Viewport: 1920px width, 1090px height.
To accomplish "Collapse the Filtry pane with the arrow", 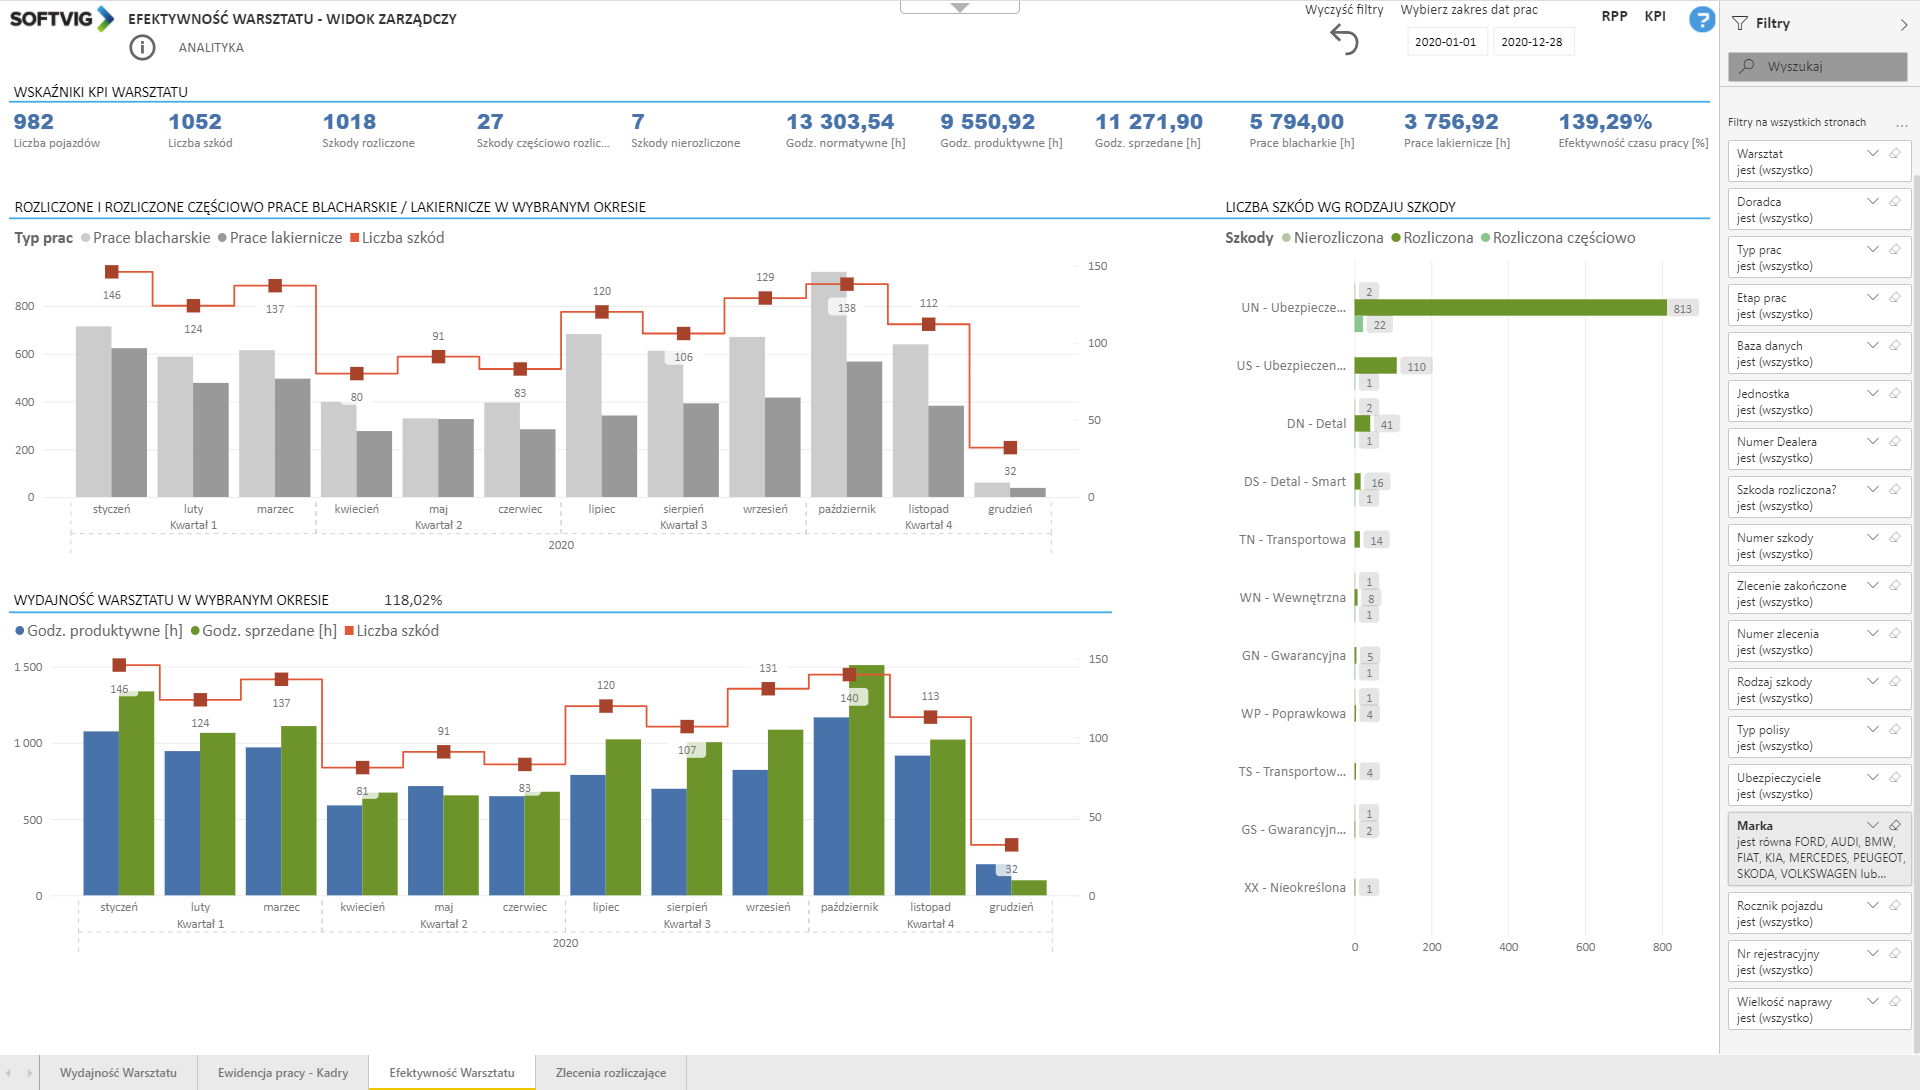I will point(1903,24).
